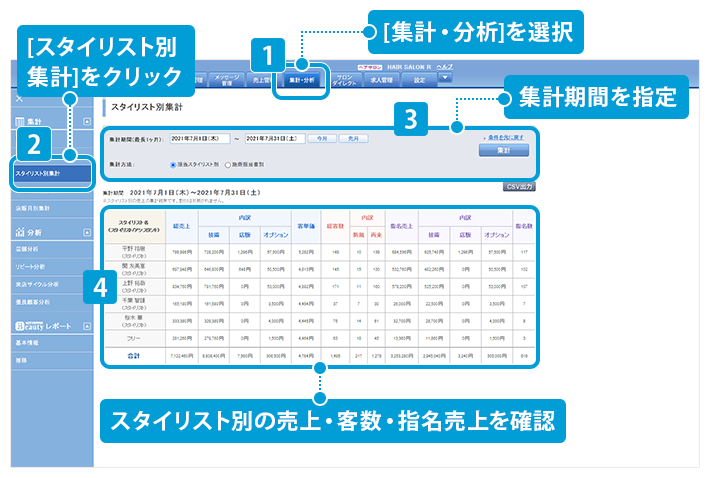Open the サロンダイレクト tab

coord(343,78)
